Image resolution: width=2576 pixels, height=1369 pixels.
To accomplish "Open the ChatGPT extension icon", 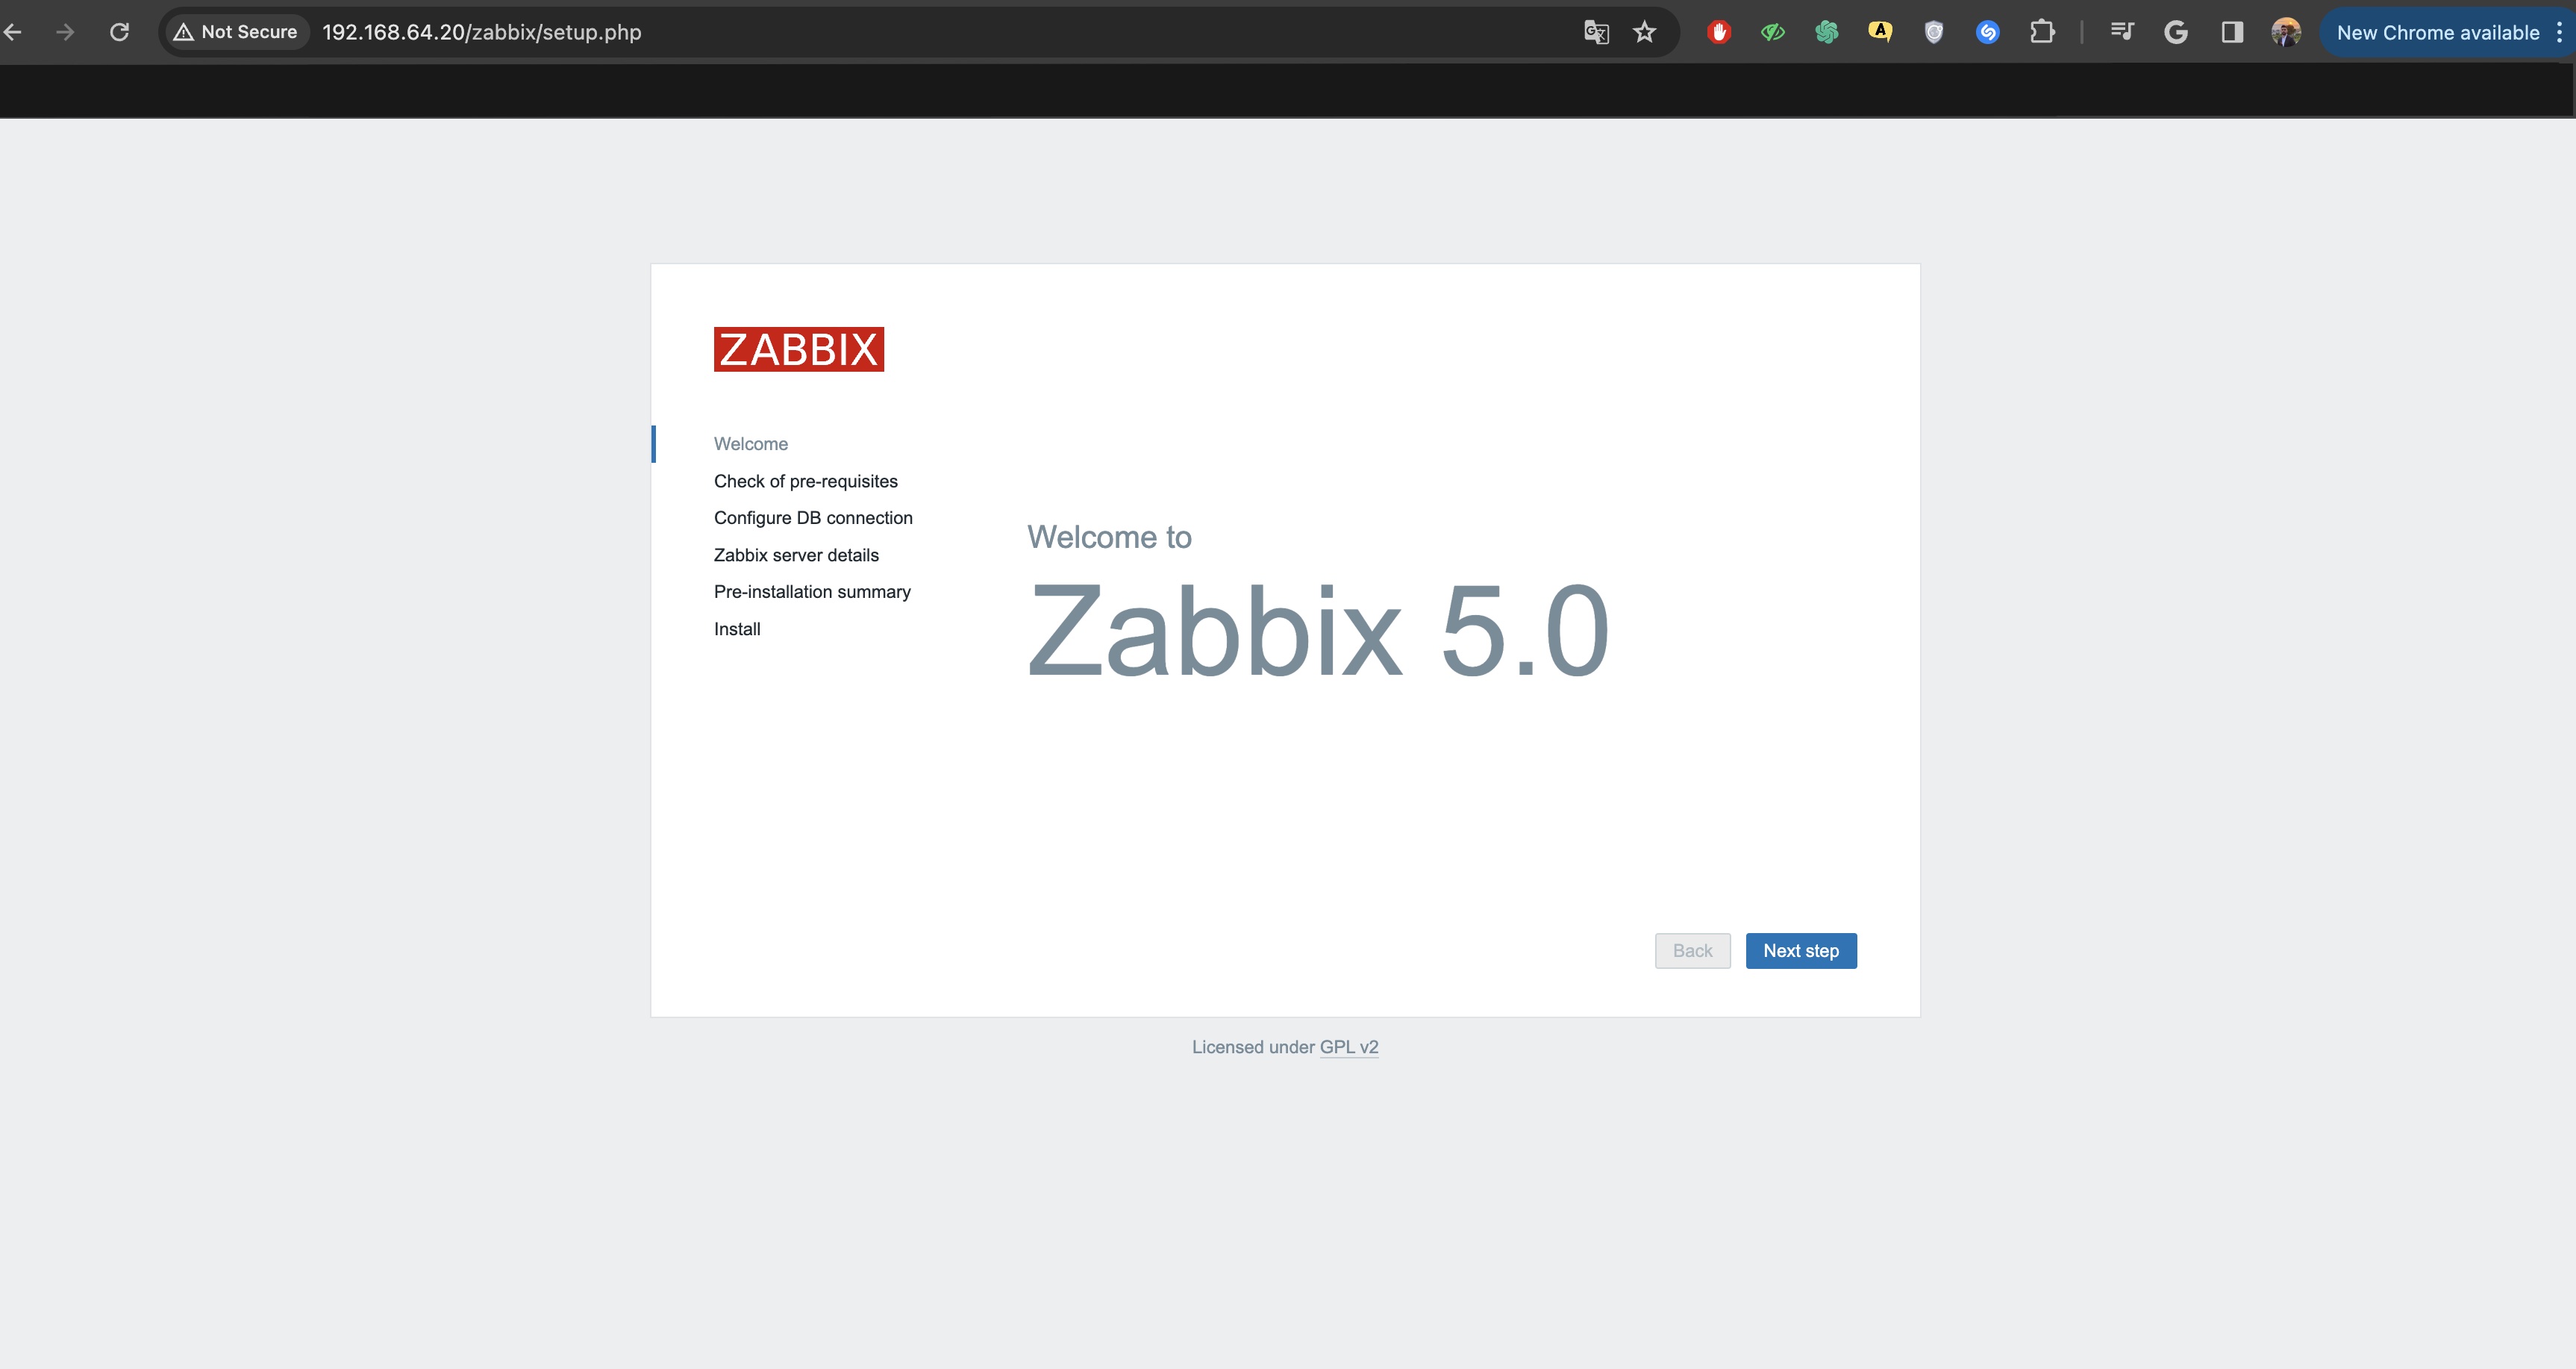I will [x=1827, y=32].
